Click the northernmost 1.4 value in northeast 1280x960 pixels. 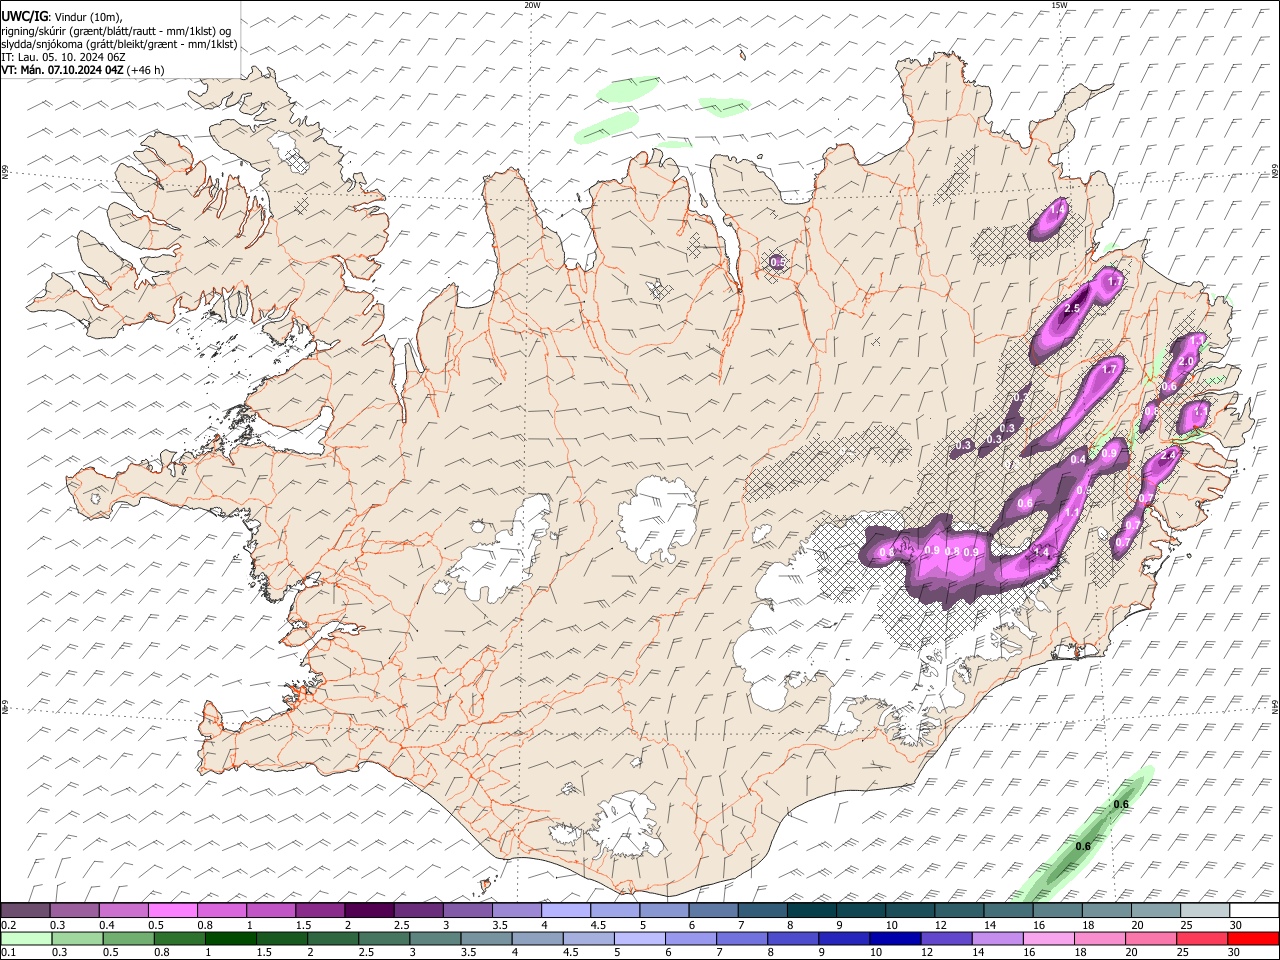1057,210
